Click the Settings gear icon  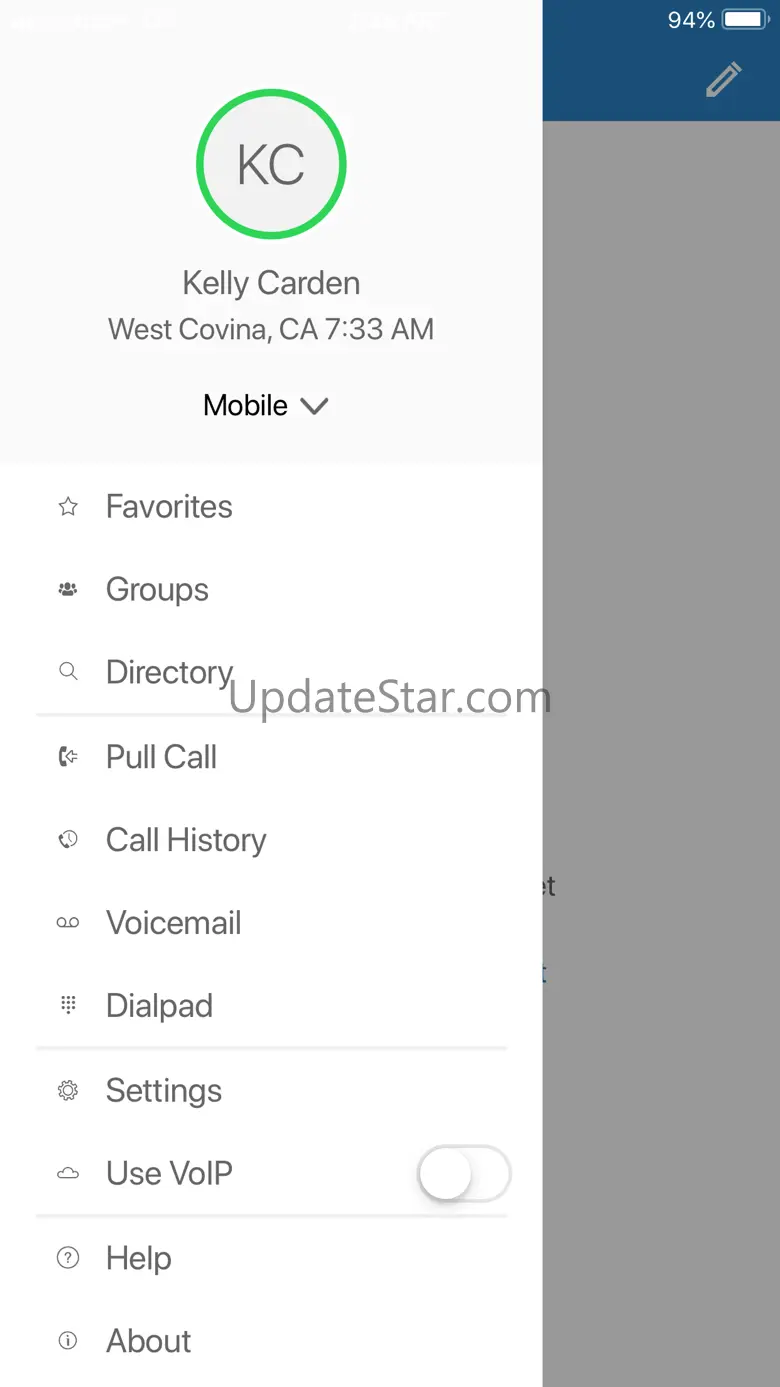click(68, 1091)
